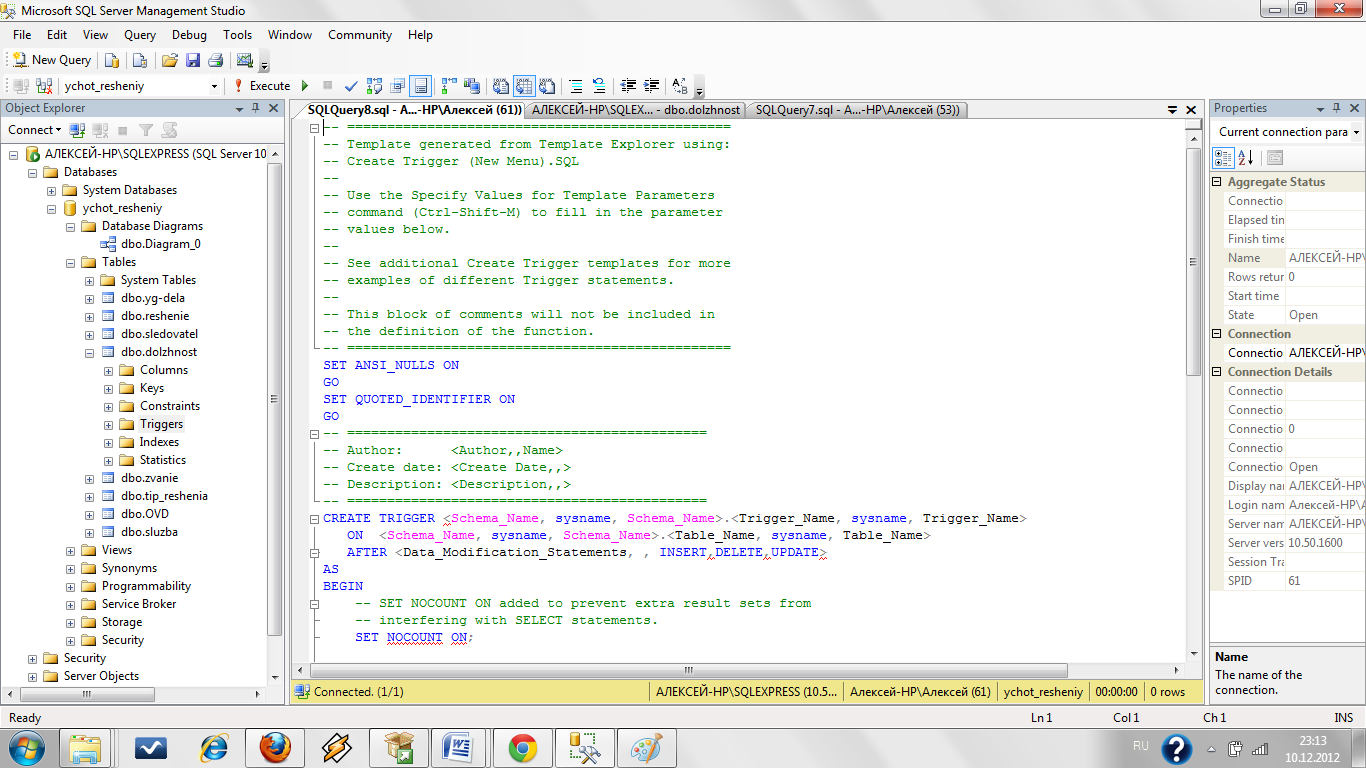Click the Activity Monitor toolbar icon

[245, 60]
